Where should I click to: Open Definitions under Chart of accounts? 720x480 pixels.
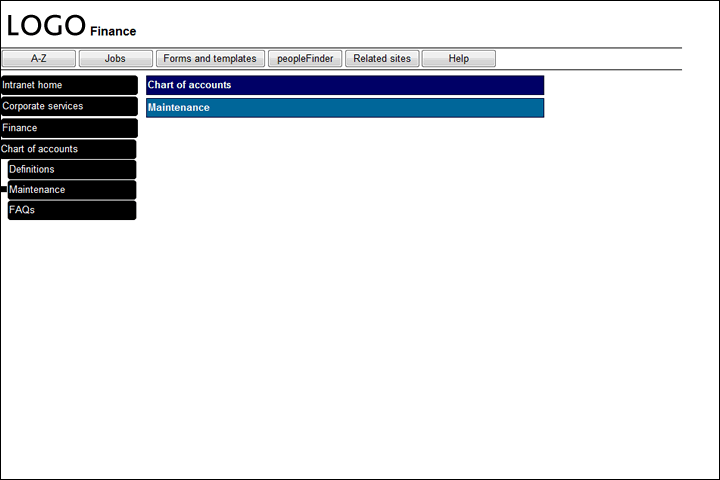72,169
